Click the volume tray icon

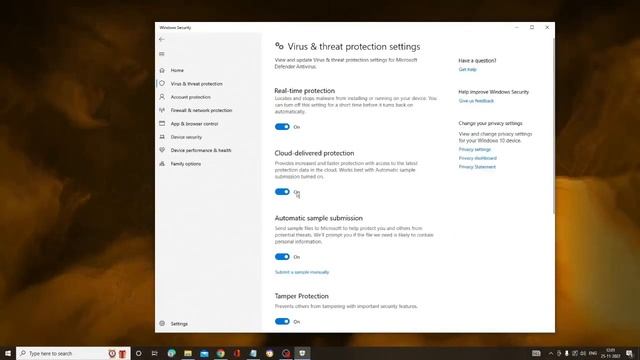583,353
